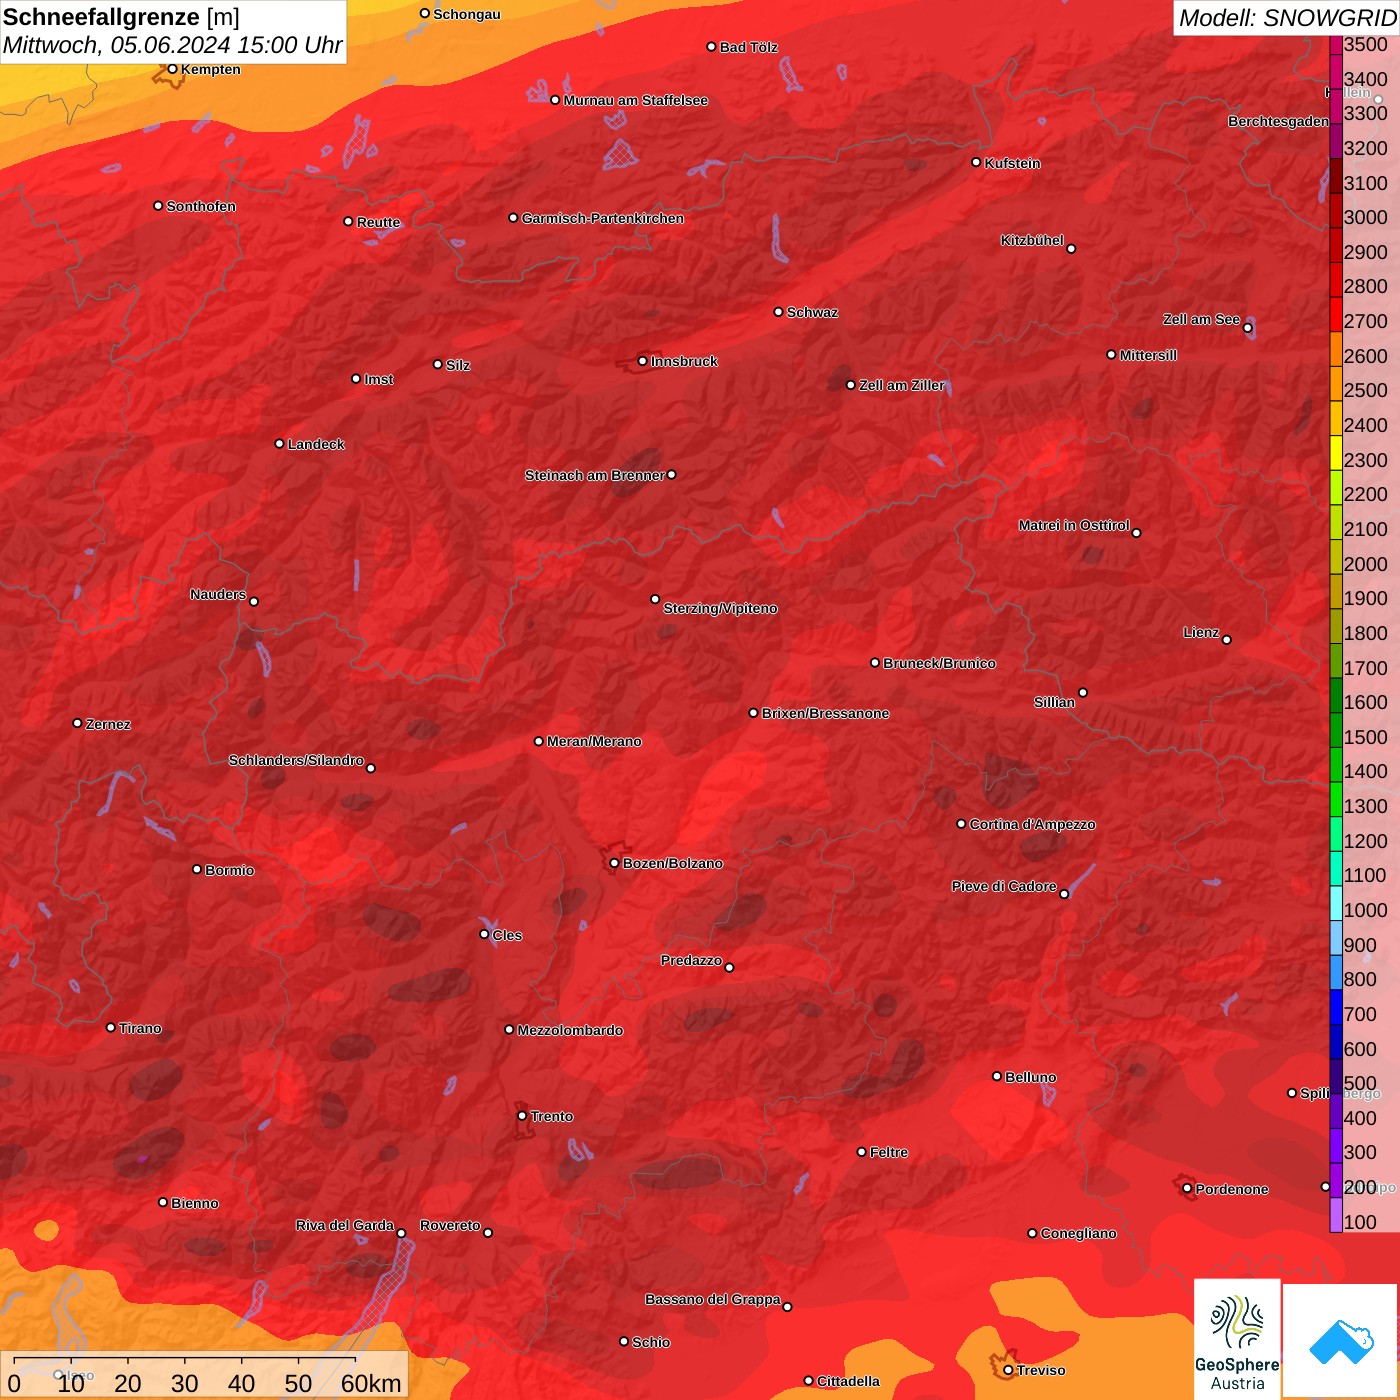
Task: Click the Bruneck/Brunico label
Action: [x=939, y=663]
